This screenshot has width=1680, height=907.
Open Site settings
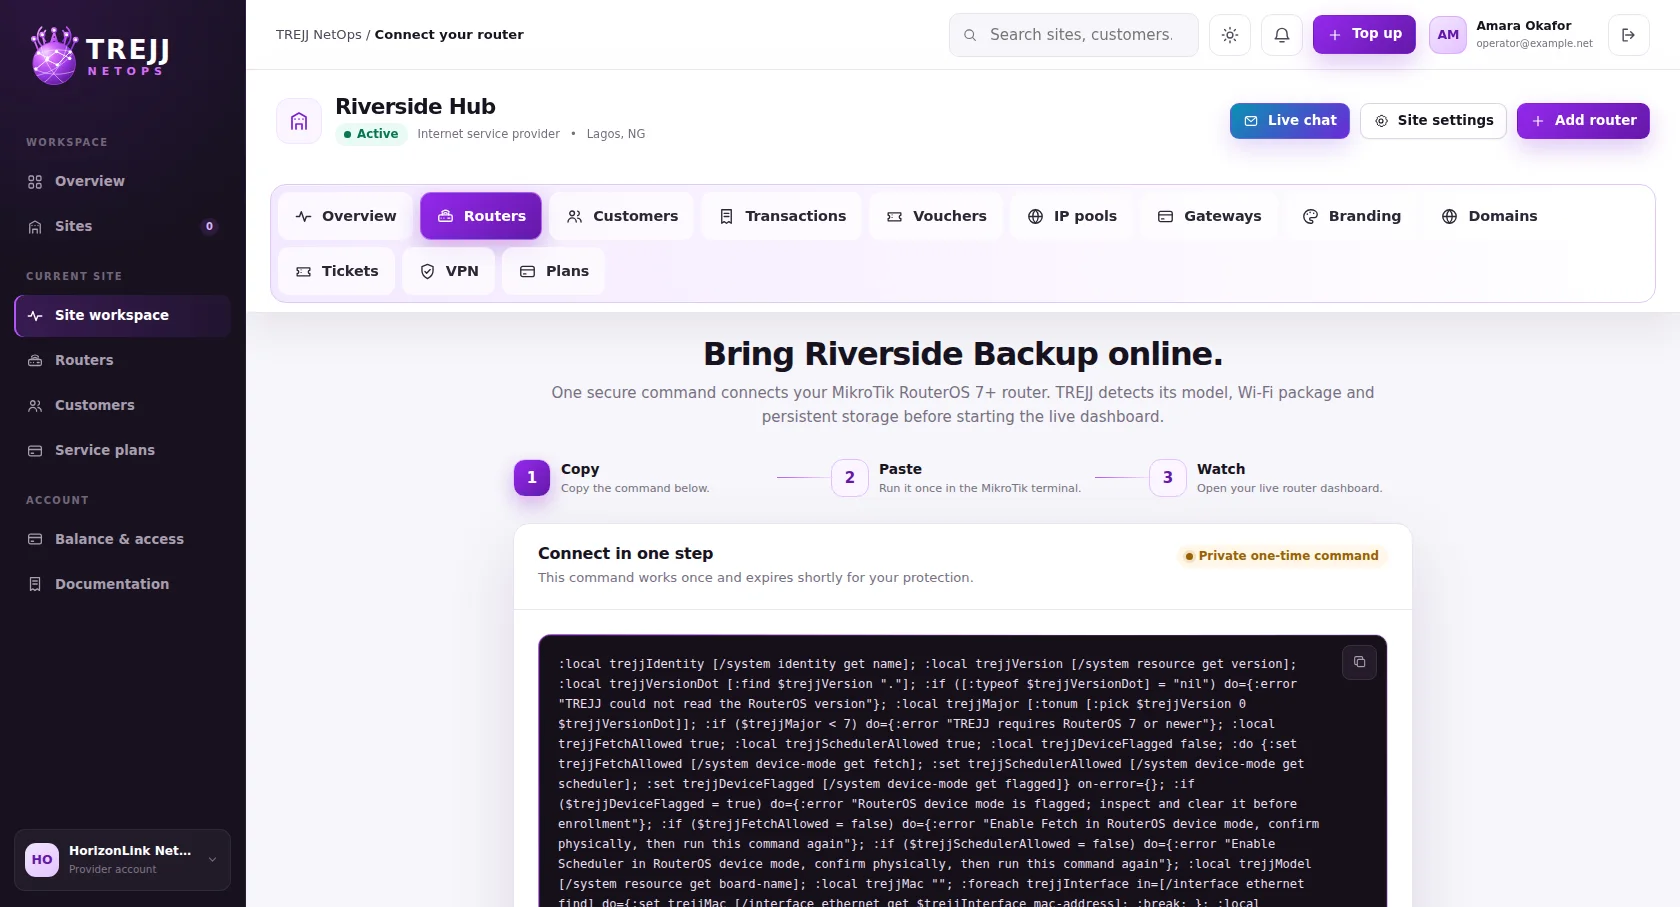(x=1433, y=120)
